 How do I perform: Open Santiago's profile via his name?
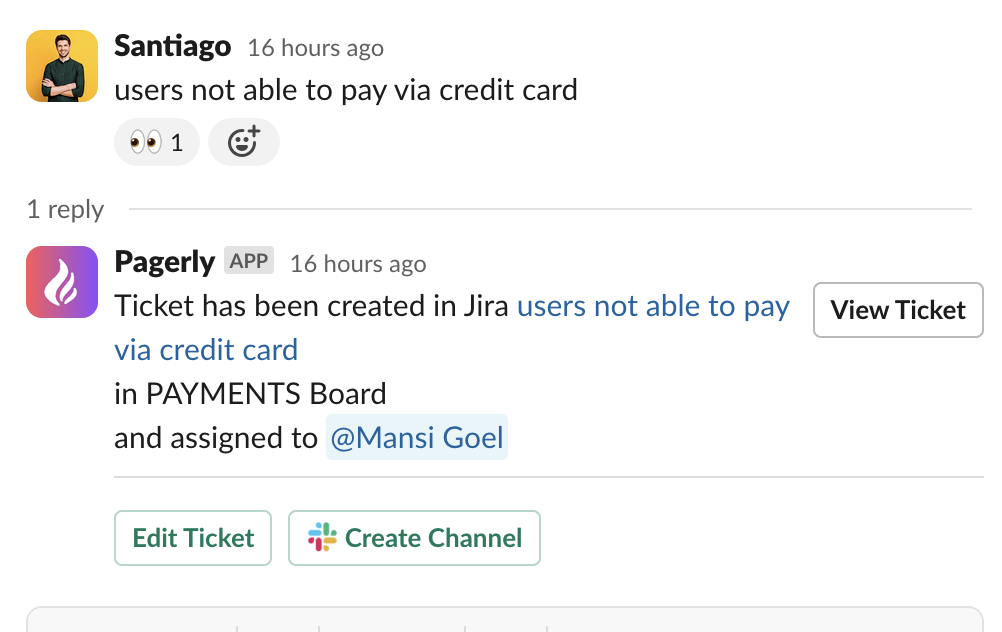(172, 46)
